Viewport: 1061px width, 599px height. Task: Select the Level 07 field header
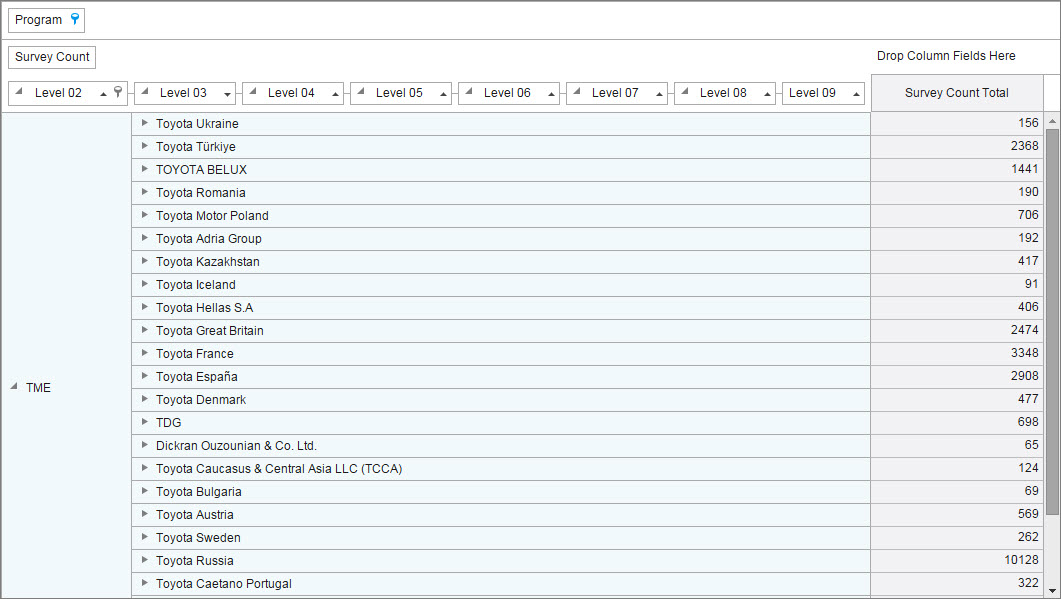[x=616, y=93]
